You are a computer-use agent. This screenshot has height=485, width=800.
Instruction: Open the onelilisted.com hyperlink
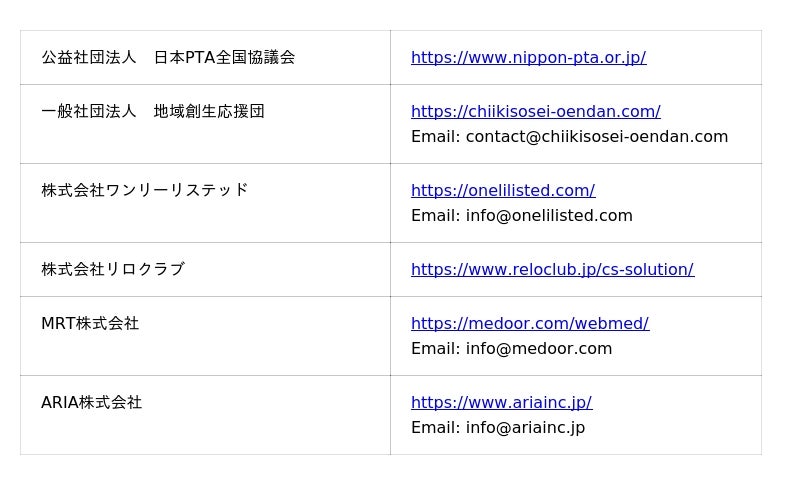[x=503, y=191]
